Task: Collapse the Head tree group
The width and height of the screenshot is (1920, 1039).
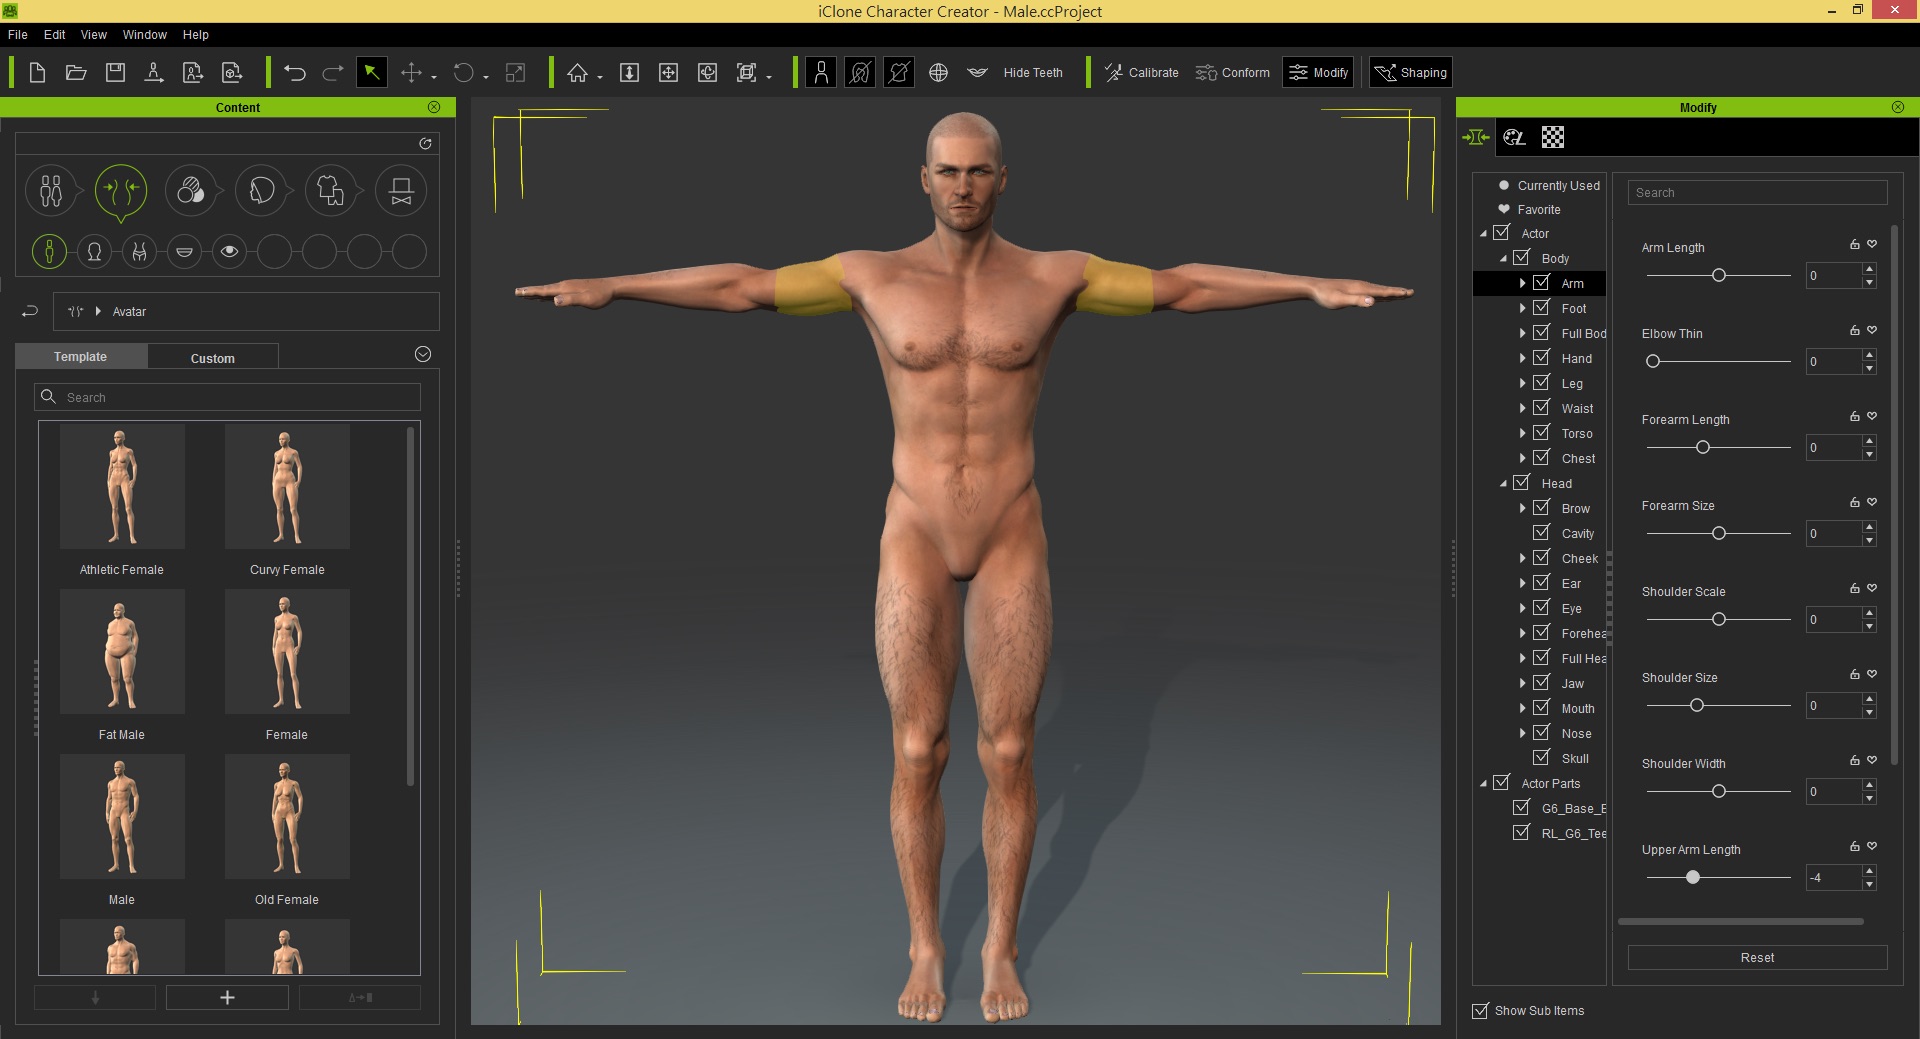Action: [x=1502, y=483]
